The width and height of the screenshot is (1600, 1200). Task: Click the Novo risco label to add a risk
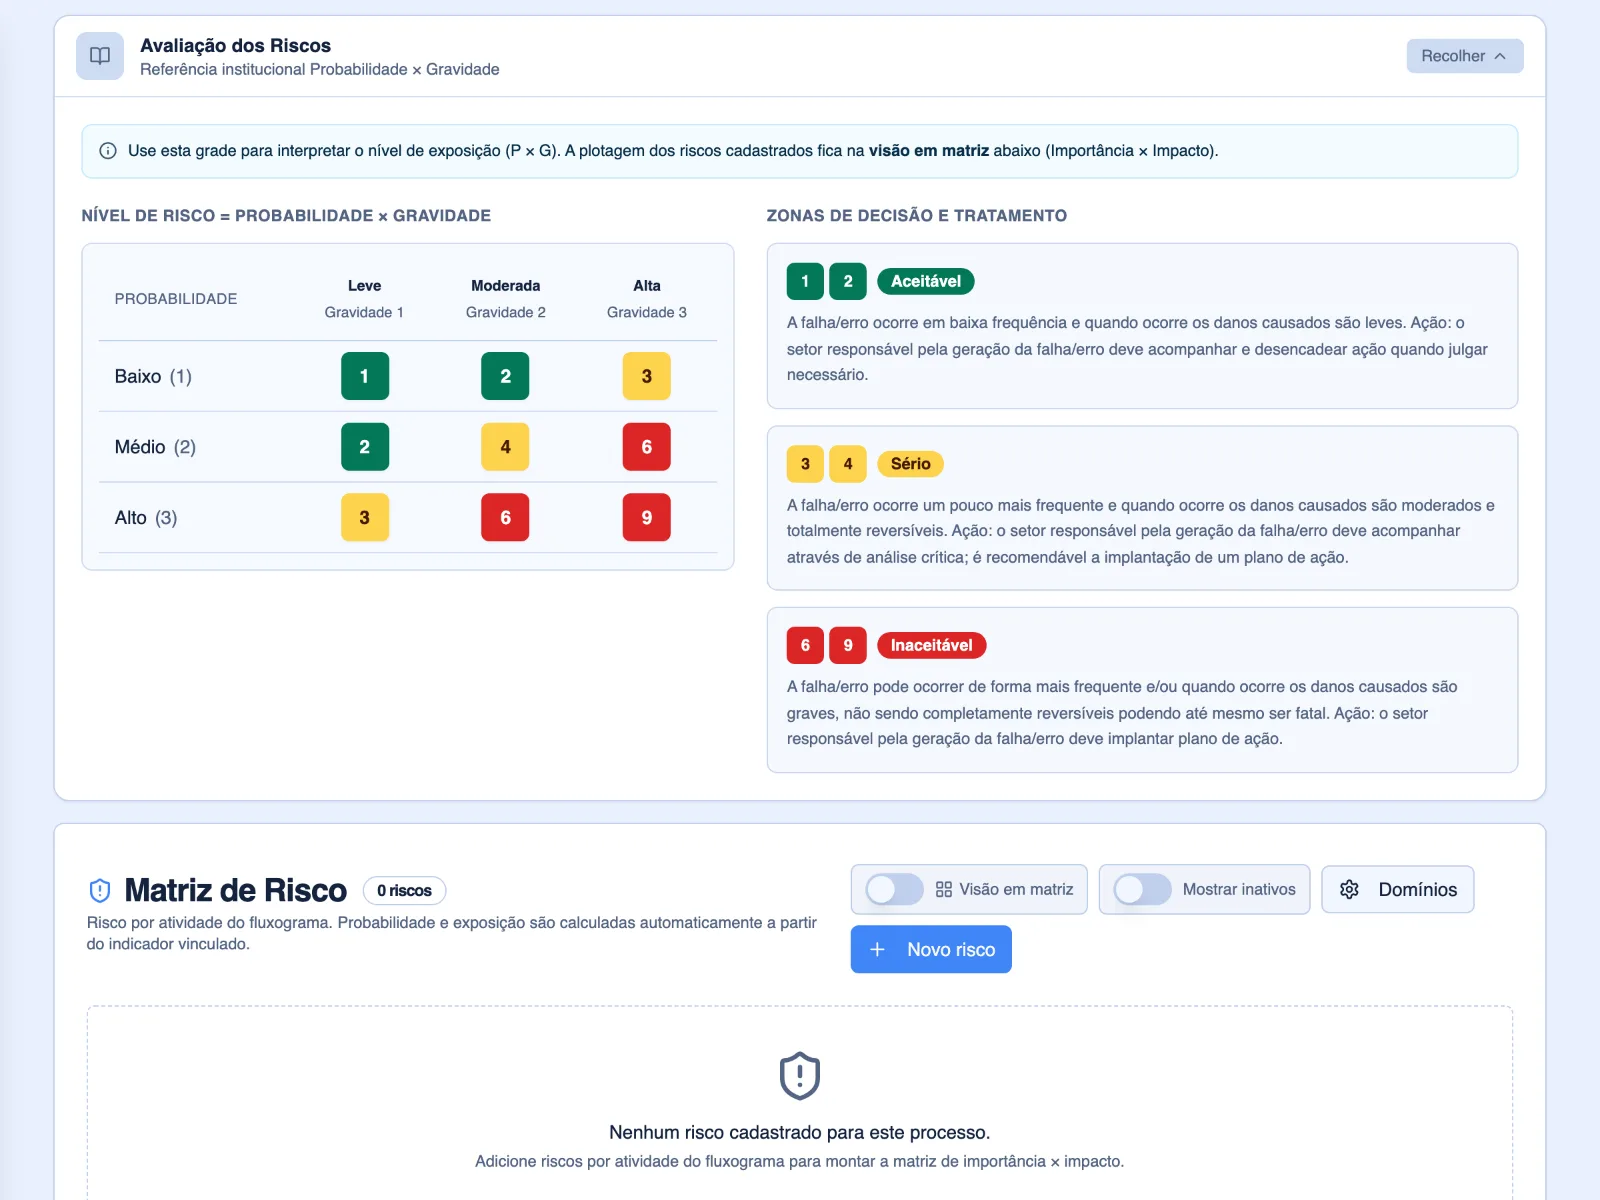point(951,949)
